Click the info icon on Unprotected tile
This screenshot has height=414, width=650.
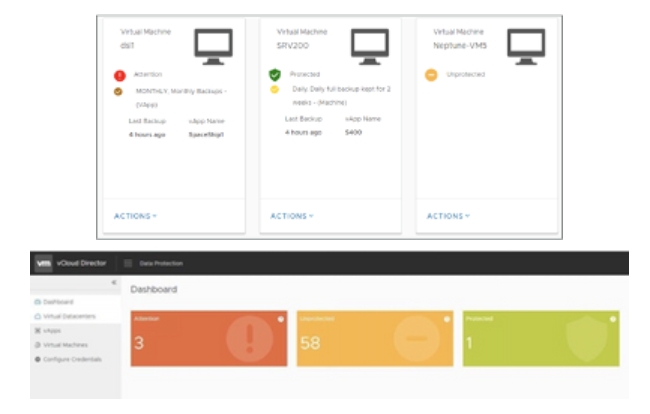[446, 320]
